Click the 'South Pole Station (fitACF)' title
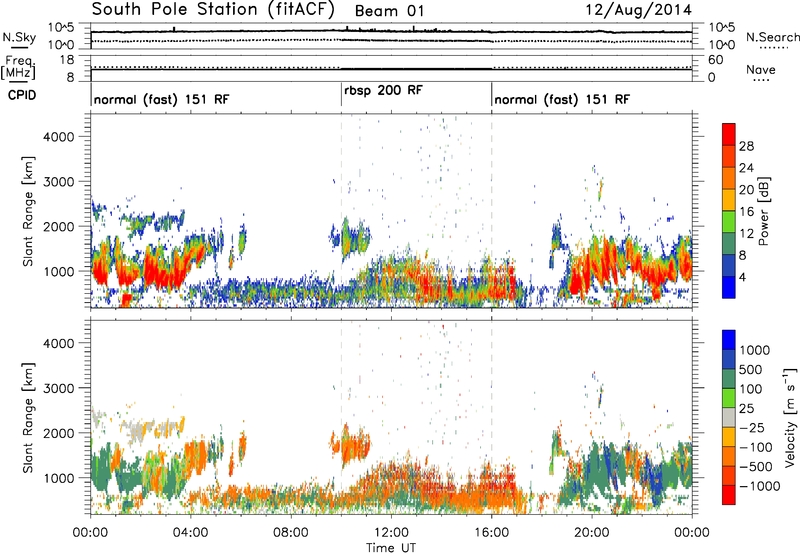 click(213, 9)
